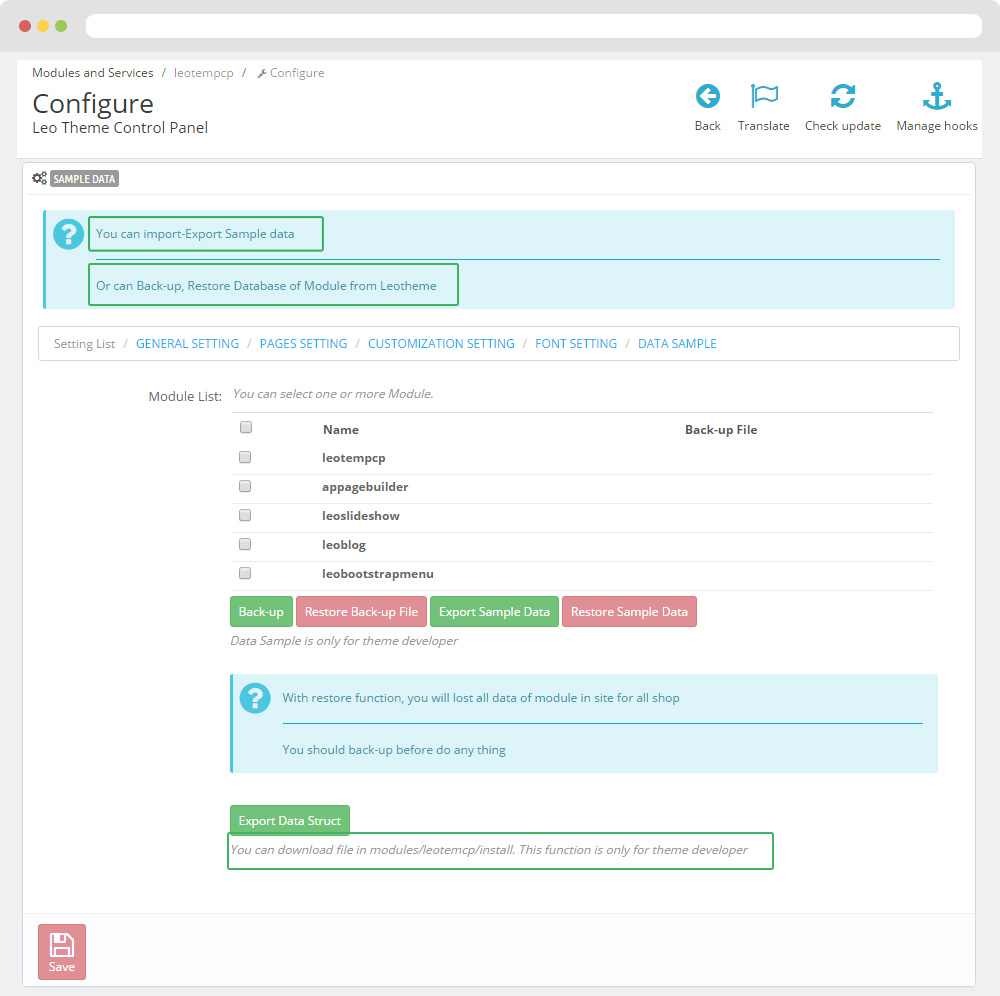Open Manage hooks anchor icon

tap(936, 96)
